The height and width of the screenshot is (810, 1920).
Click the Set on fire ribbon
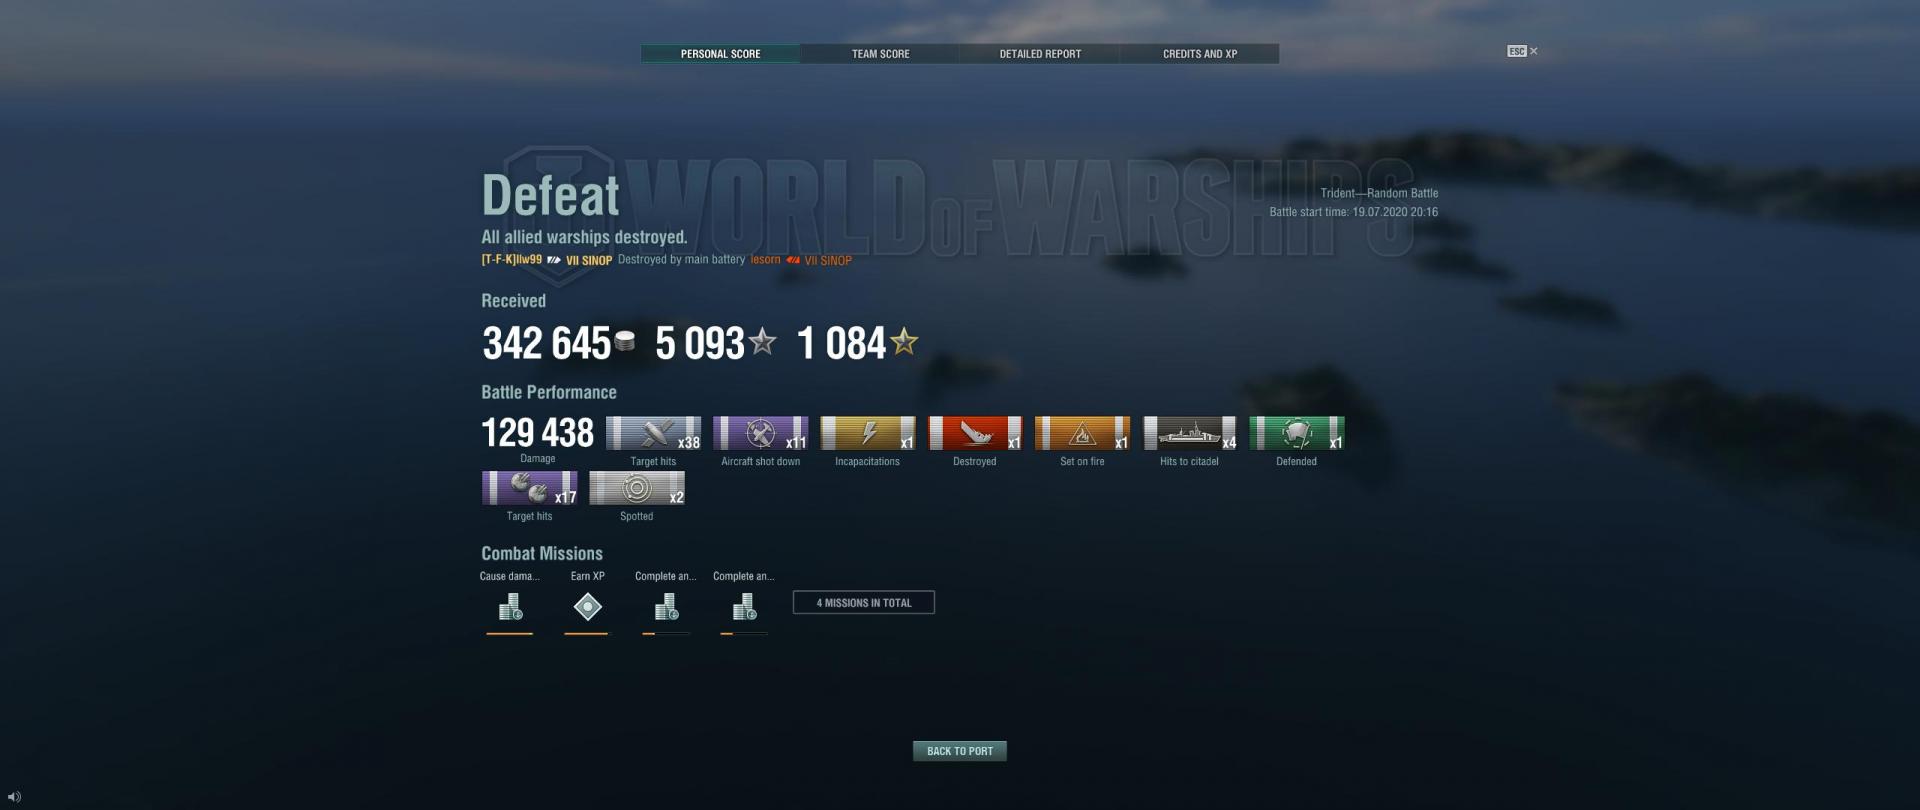[x=1082, y=433]
